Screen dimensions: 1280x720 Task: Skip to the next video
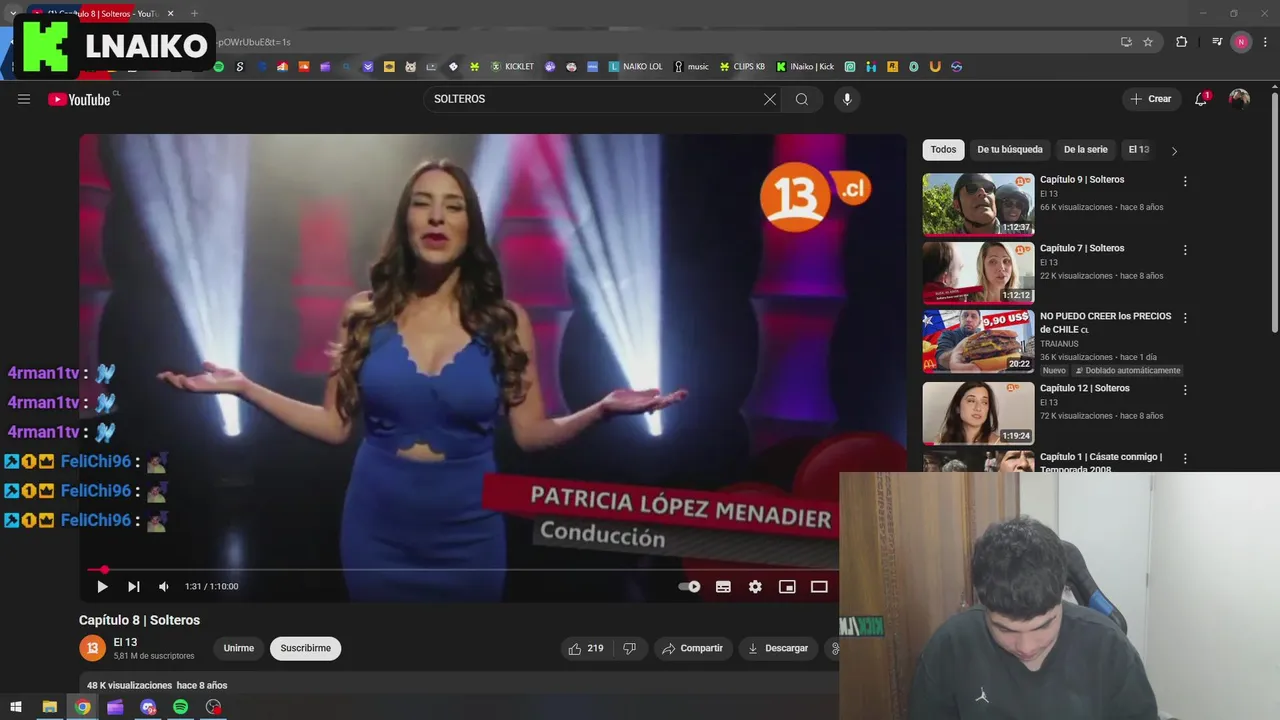[133, 587]
